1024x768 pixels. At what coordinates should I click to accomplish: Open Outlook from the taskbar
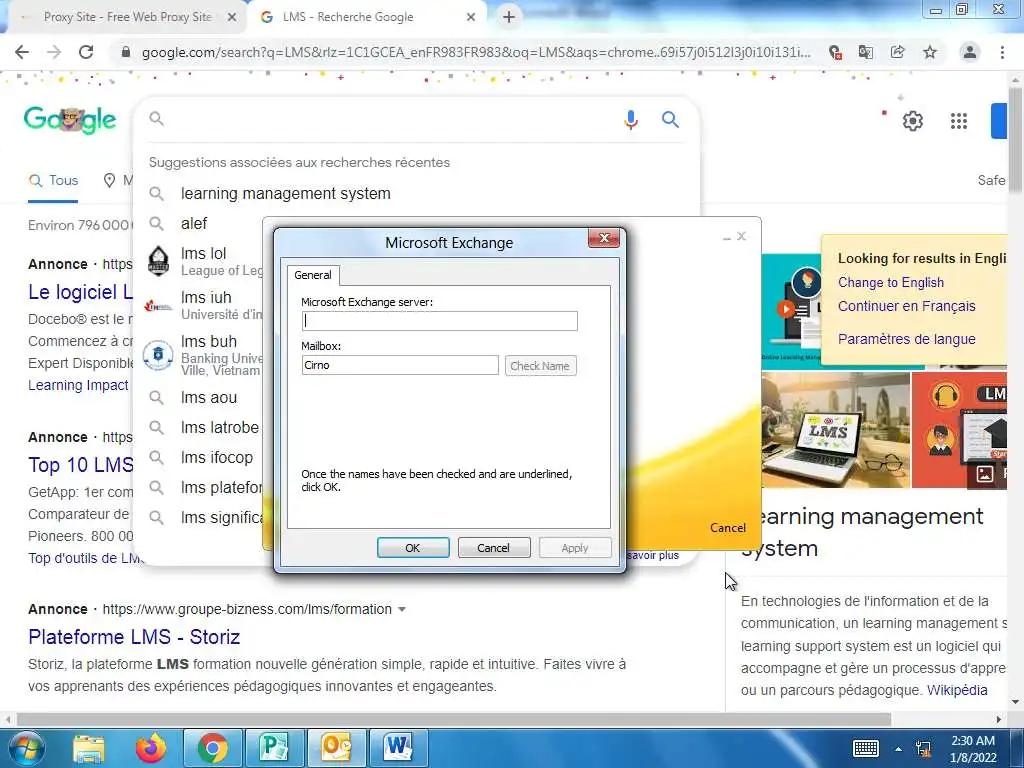pyautogui.click(x=336, y=748)
